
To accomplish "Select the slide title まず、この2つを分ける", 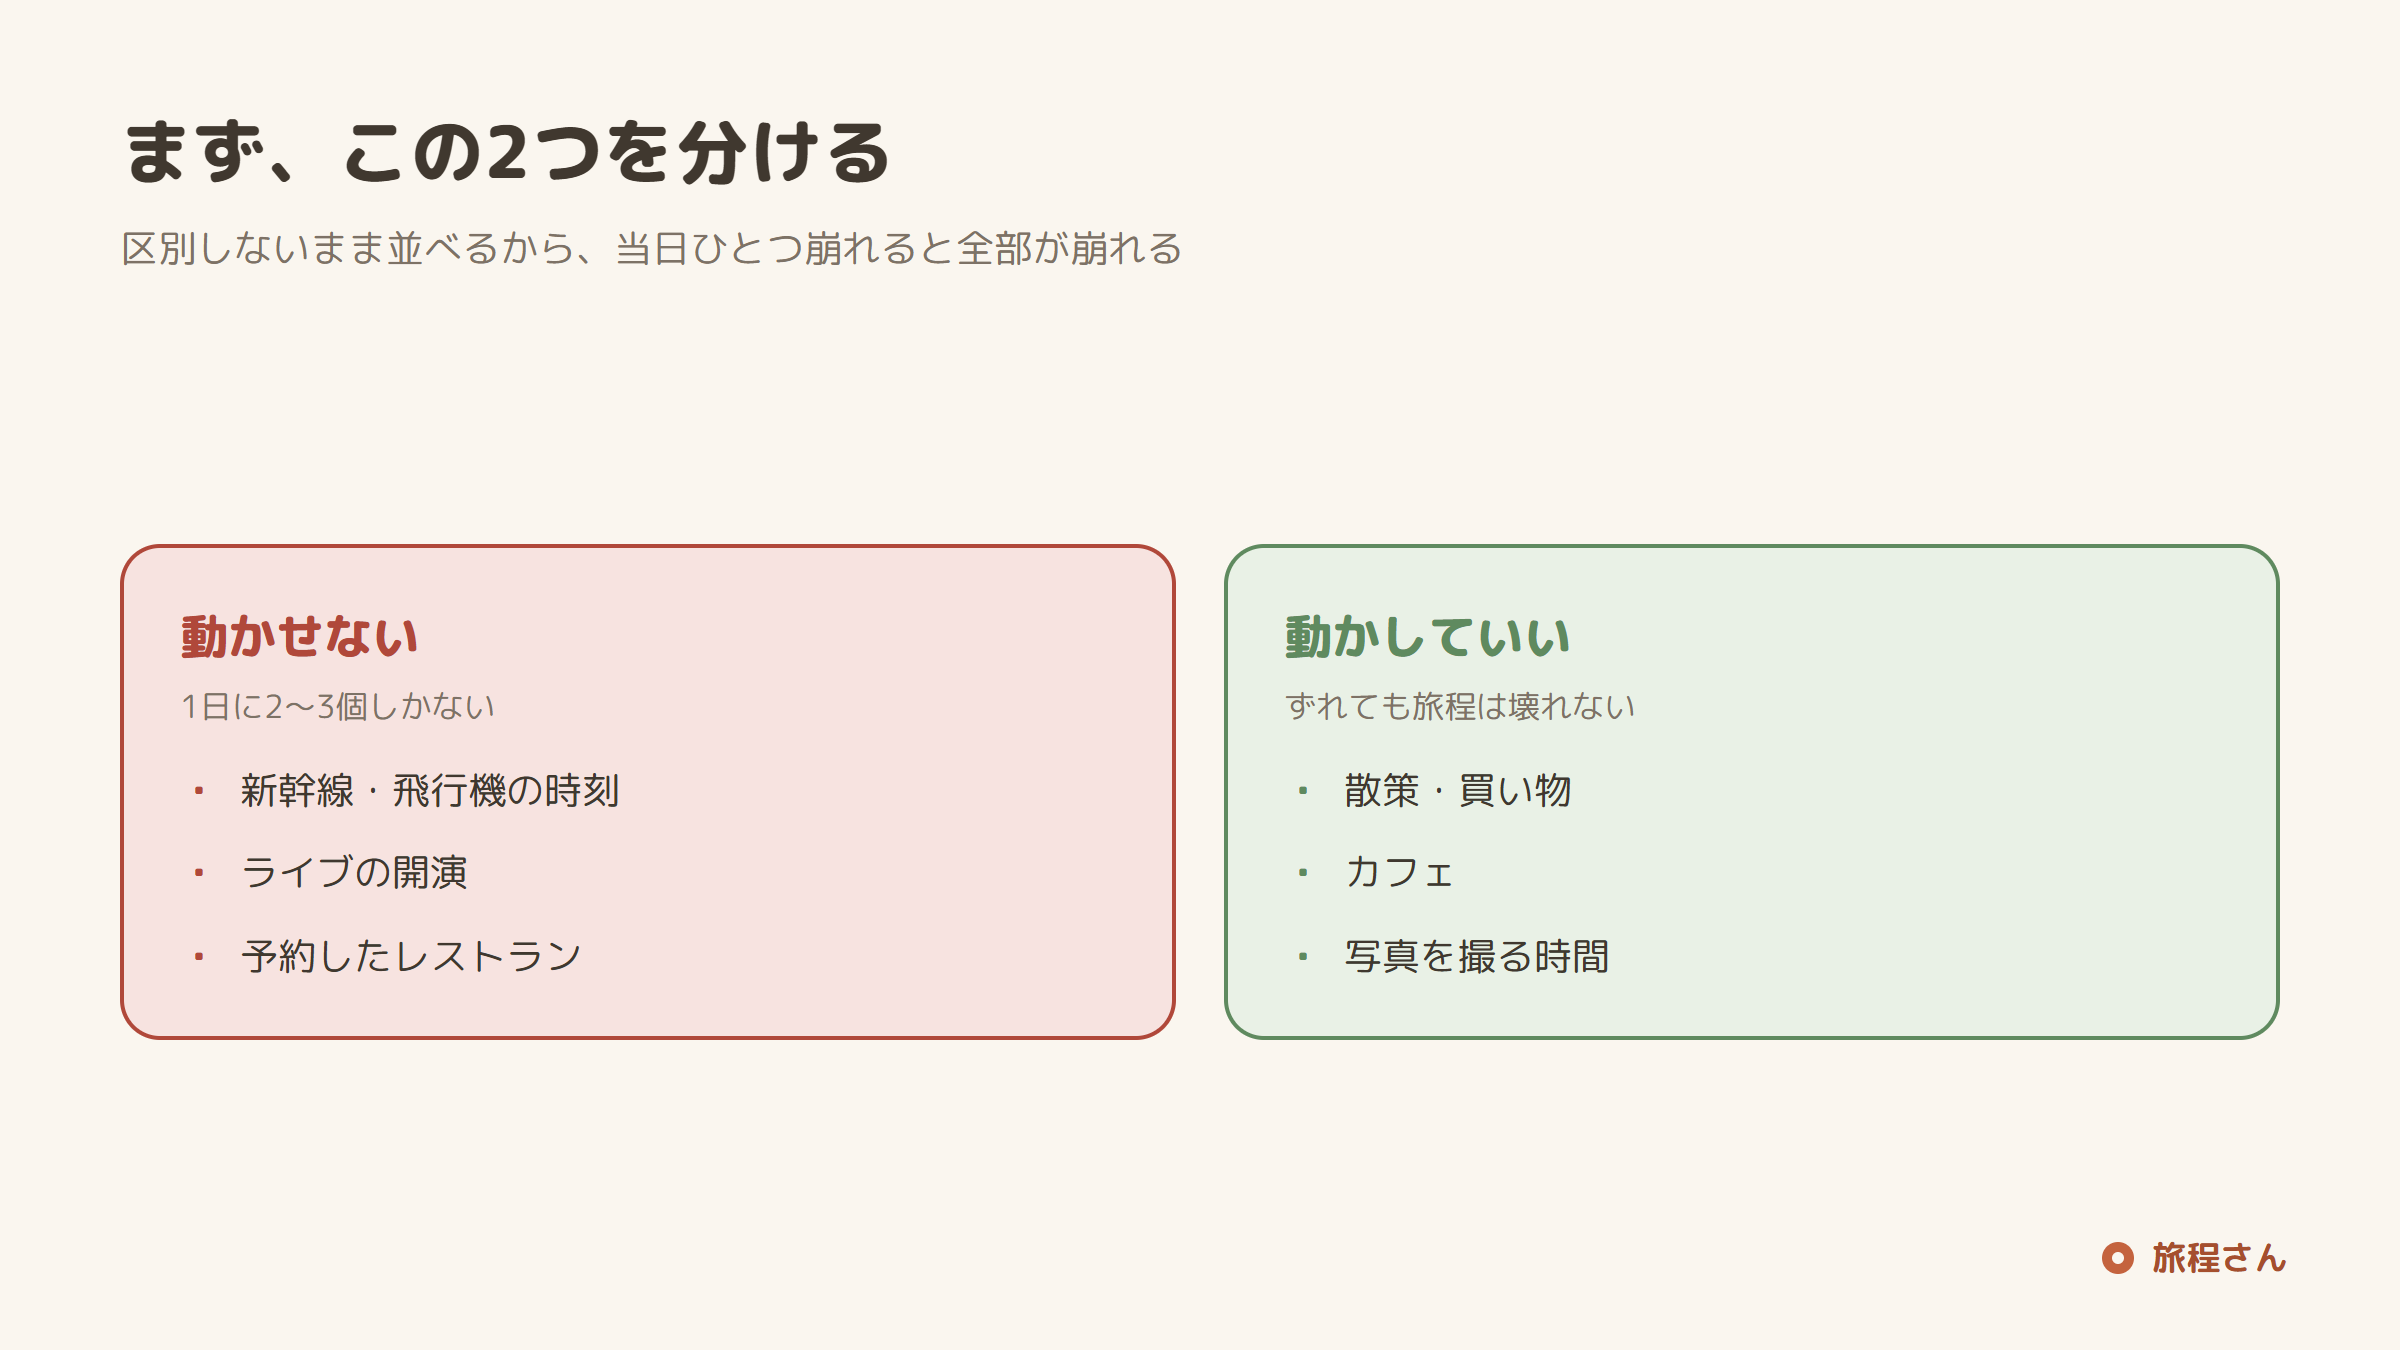I will click(x=506, y=152).
